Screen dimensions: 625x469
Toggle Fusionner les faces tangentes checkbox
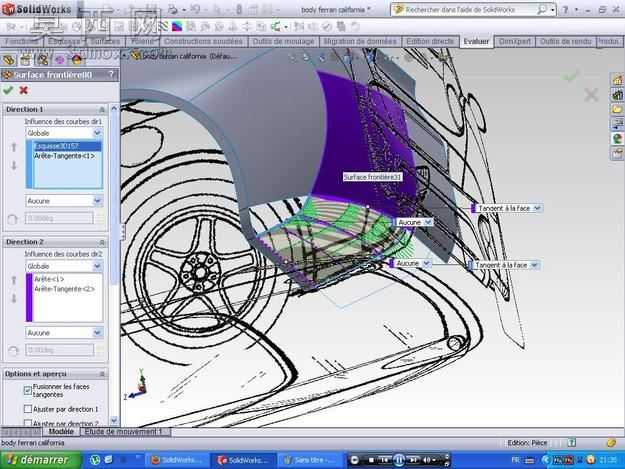coord(28,391)
